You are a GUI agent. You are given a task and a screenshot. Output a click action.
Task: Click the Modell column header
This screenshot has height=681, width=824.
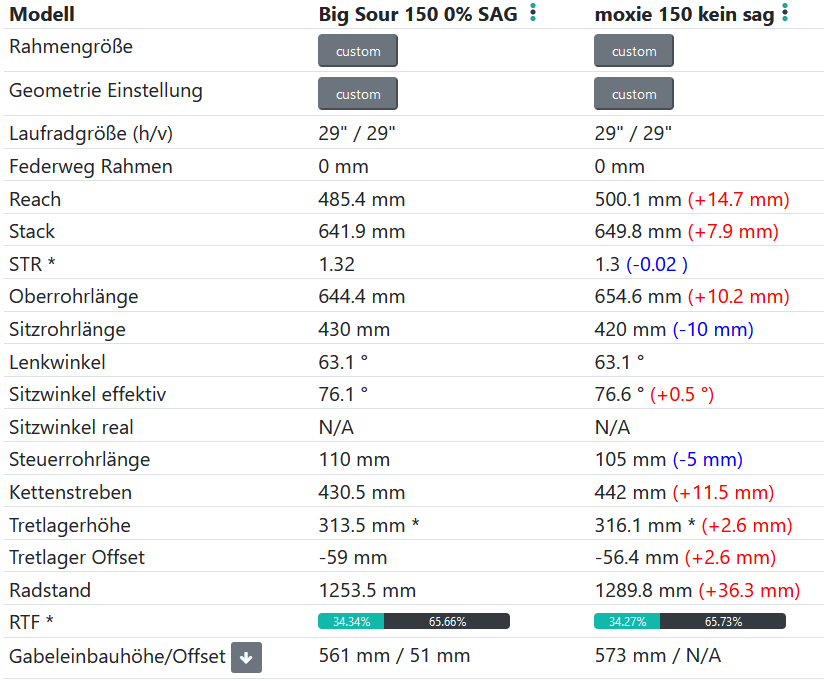pyautogui.click(x=42, y=14)
